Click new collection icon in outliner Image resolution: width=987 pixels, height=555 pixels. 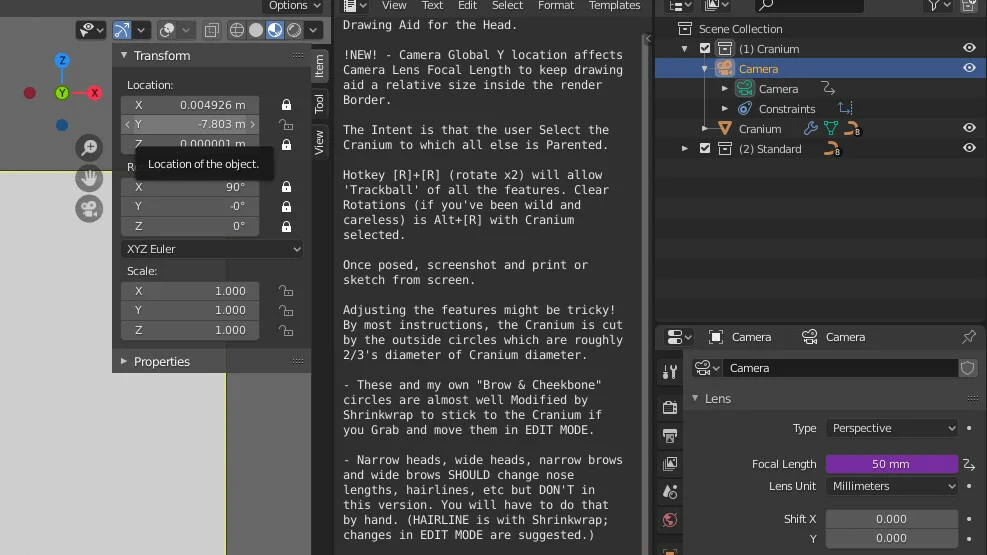tap(969, 6)
